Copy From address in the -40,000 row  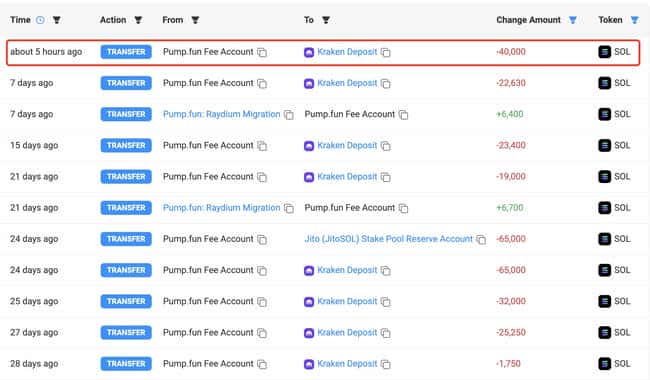tap(262, 52)
